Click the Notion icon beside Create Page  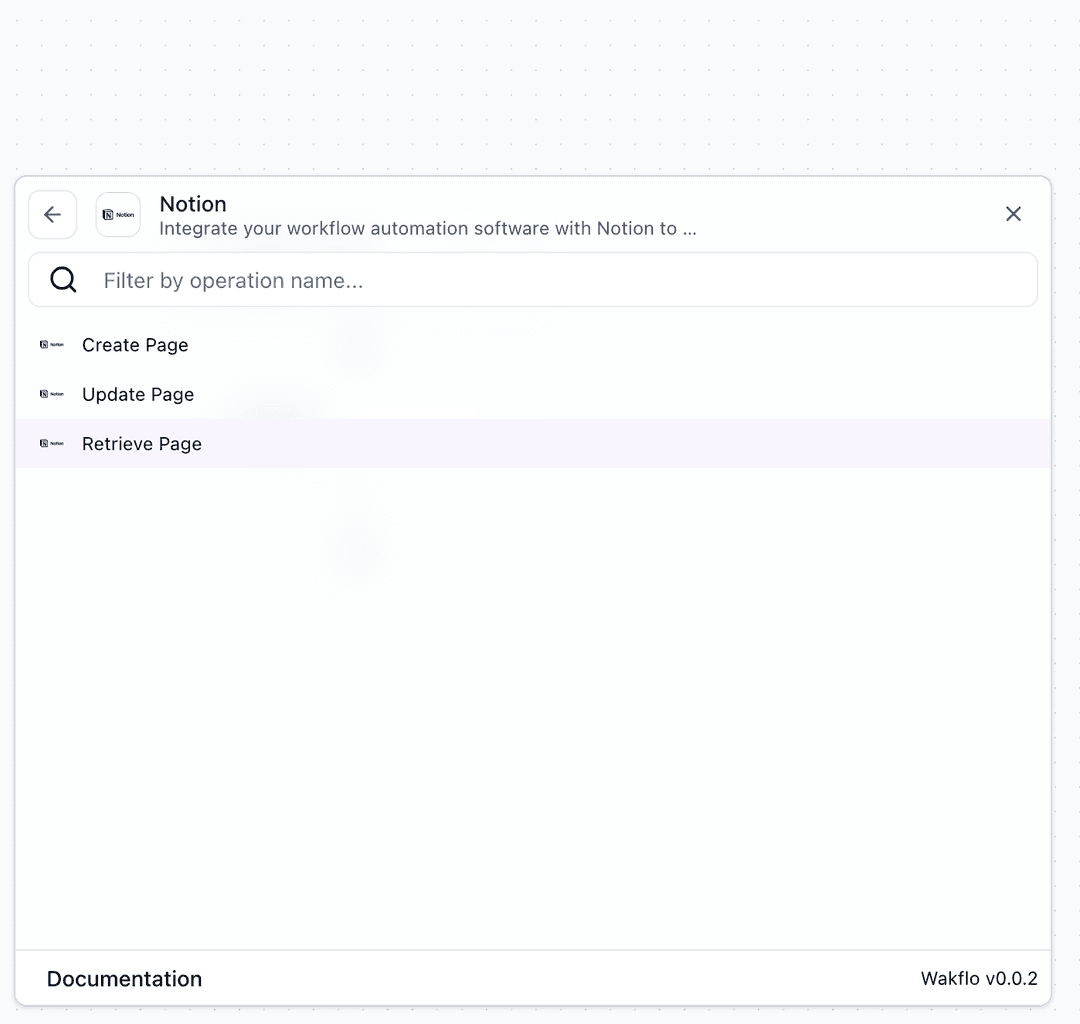tap(51, 345)
